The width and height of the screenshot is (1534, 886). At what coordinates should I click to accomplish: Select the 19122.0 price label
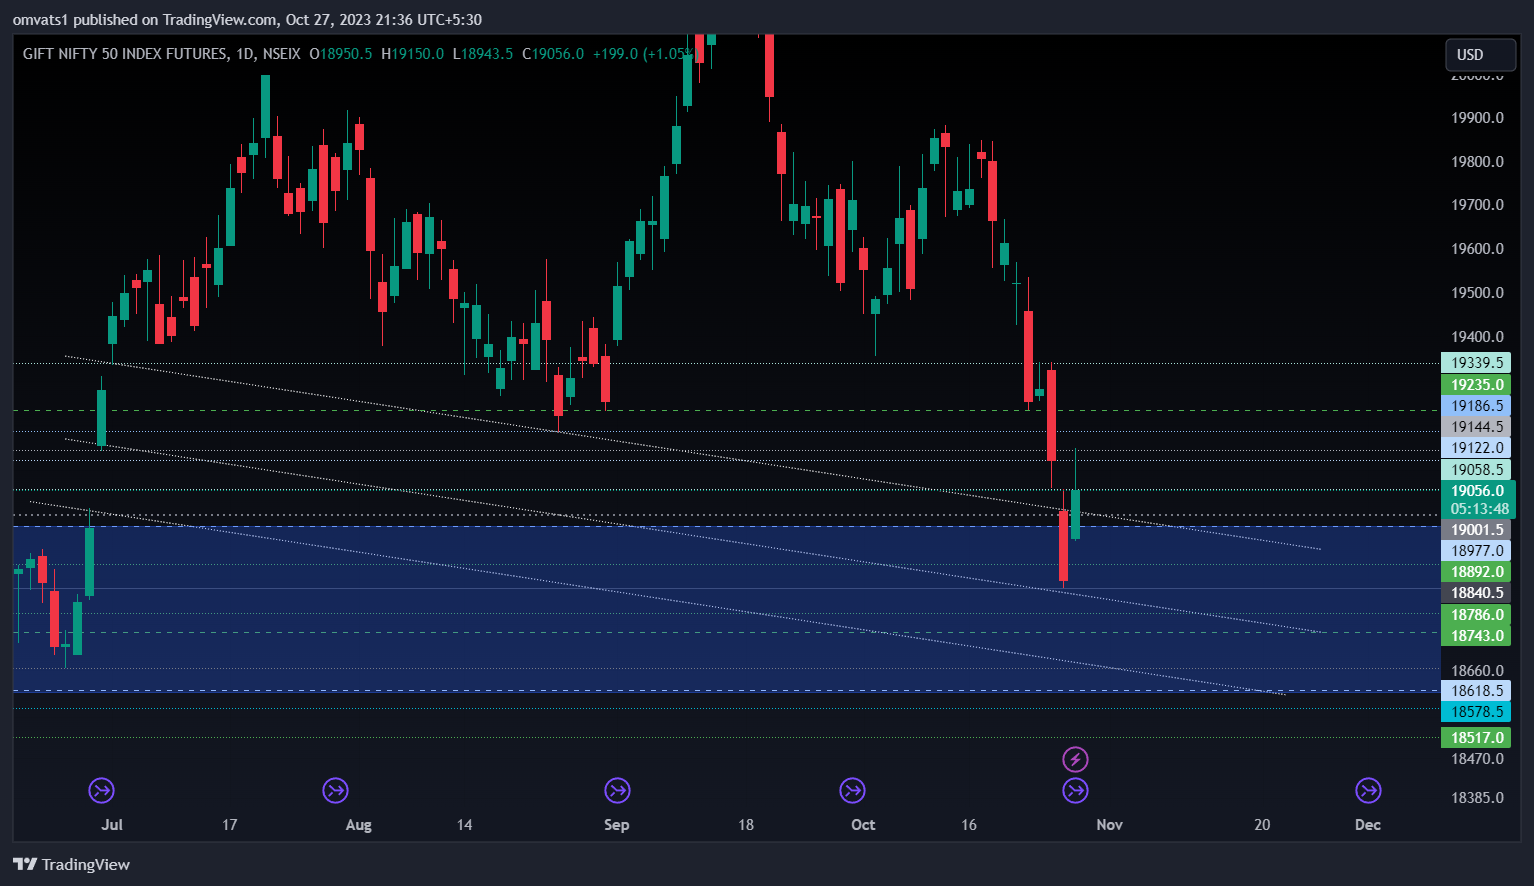click(1476, 448)
